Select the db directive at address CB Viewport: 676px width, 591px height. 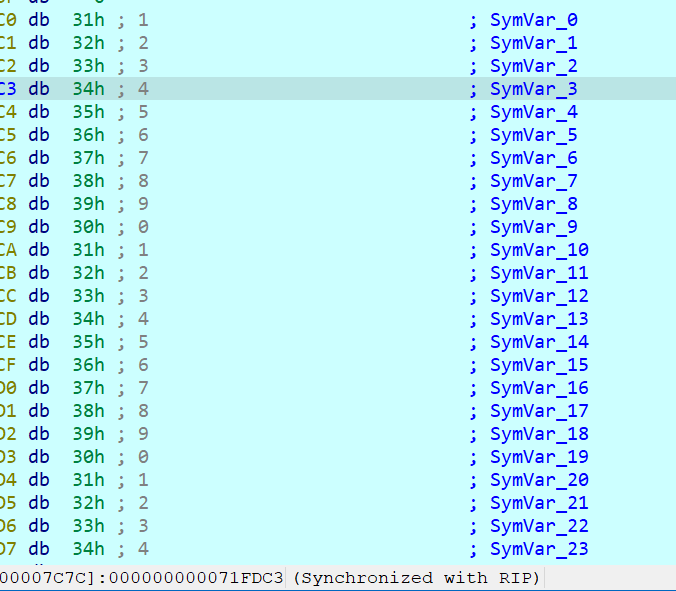click(39, 273)
